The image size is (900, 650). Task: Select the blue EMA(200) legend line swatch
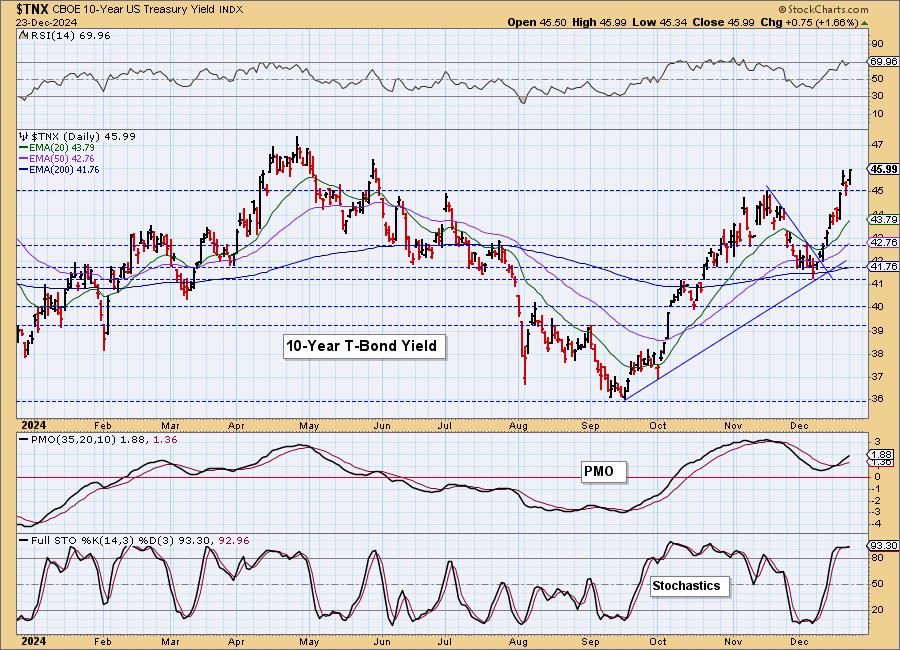(24, 170)
